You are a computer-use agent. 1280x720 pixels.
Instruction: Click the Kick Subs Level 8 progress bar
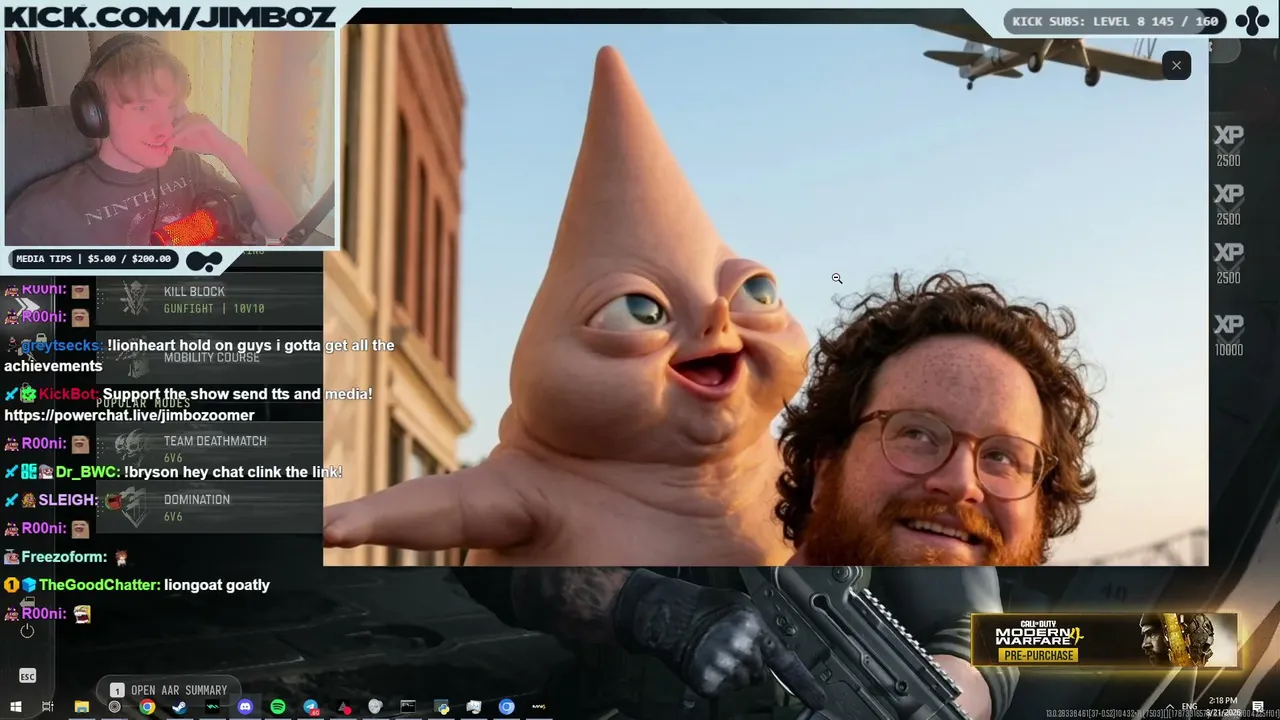1115,21
